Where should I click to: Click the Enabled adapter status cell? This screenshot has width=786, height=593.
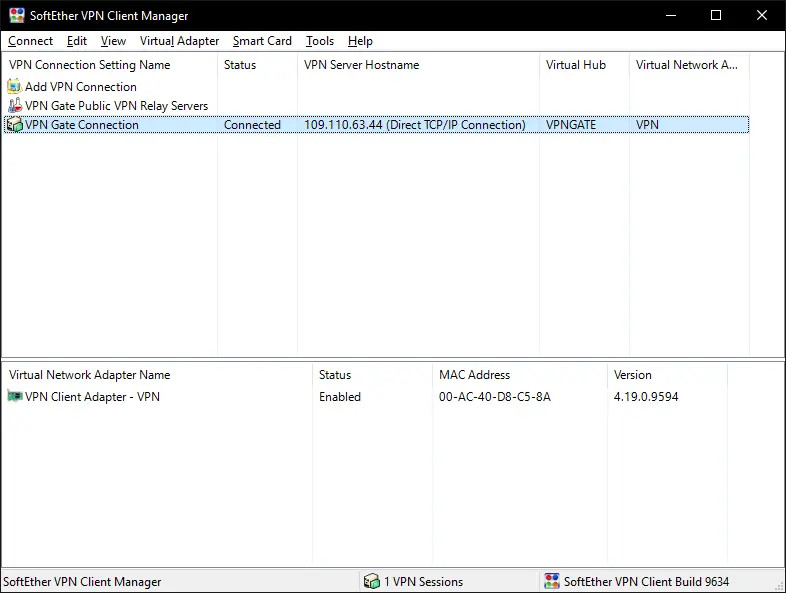[x=340, y=397]
